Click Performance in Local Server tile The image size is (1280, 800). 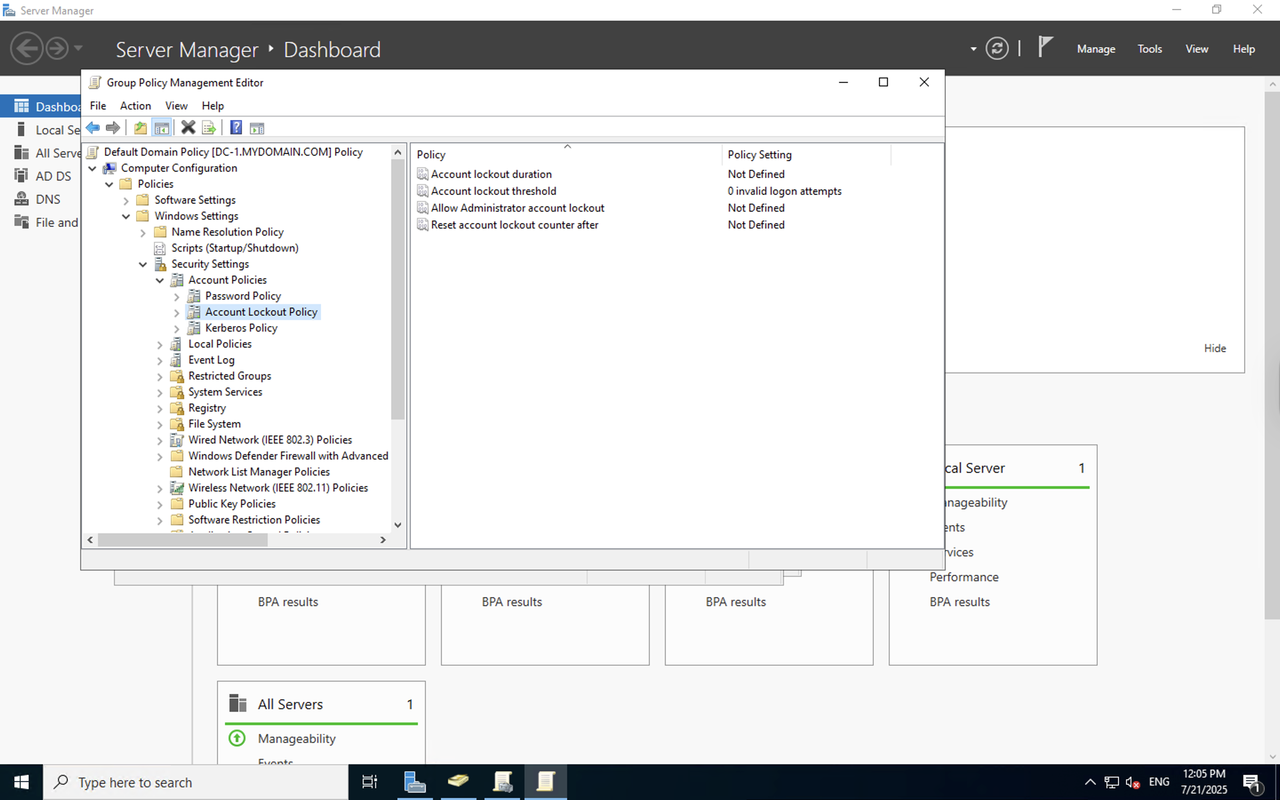point(964,577)
